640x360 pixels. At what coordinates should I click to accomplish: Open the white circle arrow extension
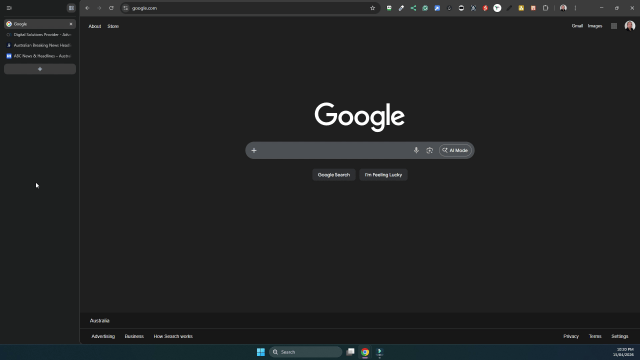[x=497, y=8]
